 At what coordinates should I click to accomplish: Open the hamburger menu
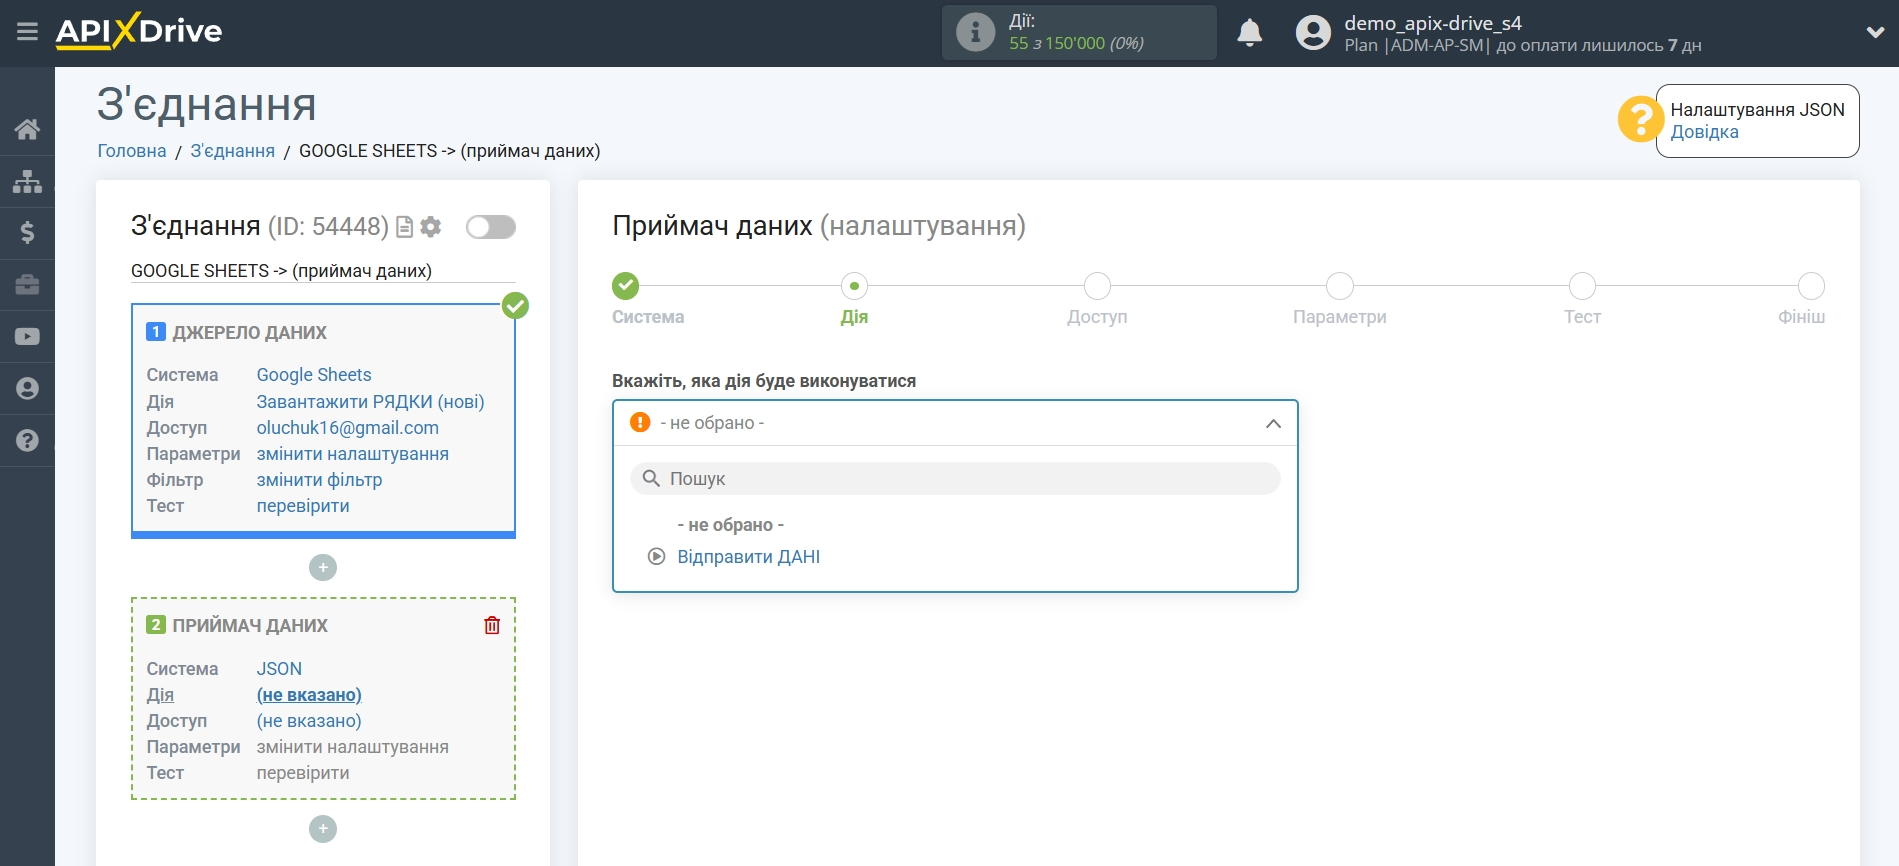pyautogui.click(x=27, y=32)
